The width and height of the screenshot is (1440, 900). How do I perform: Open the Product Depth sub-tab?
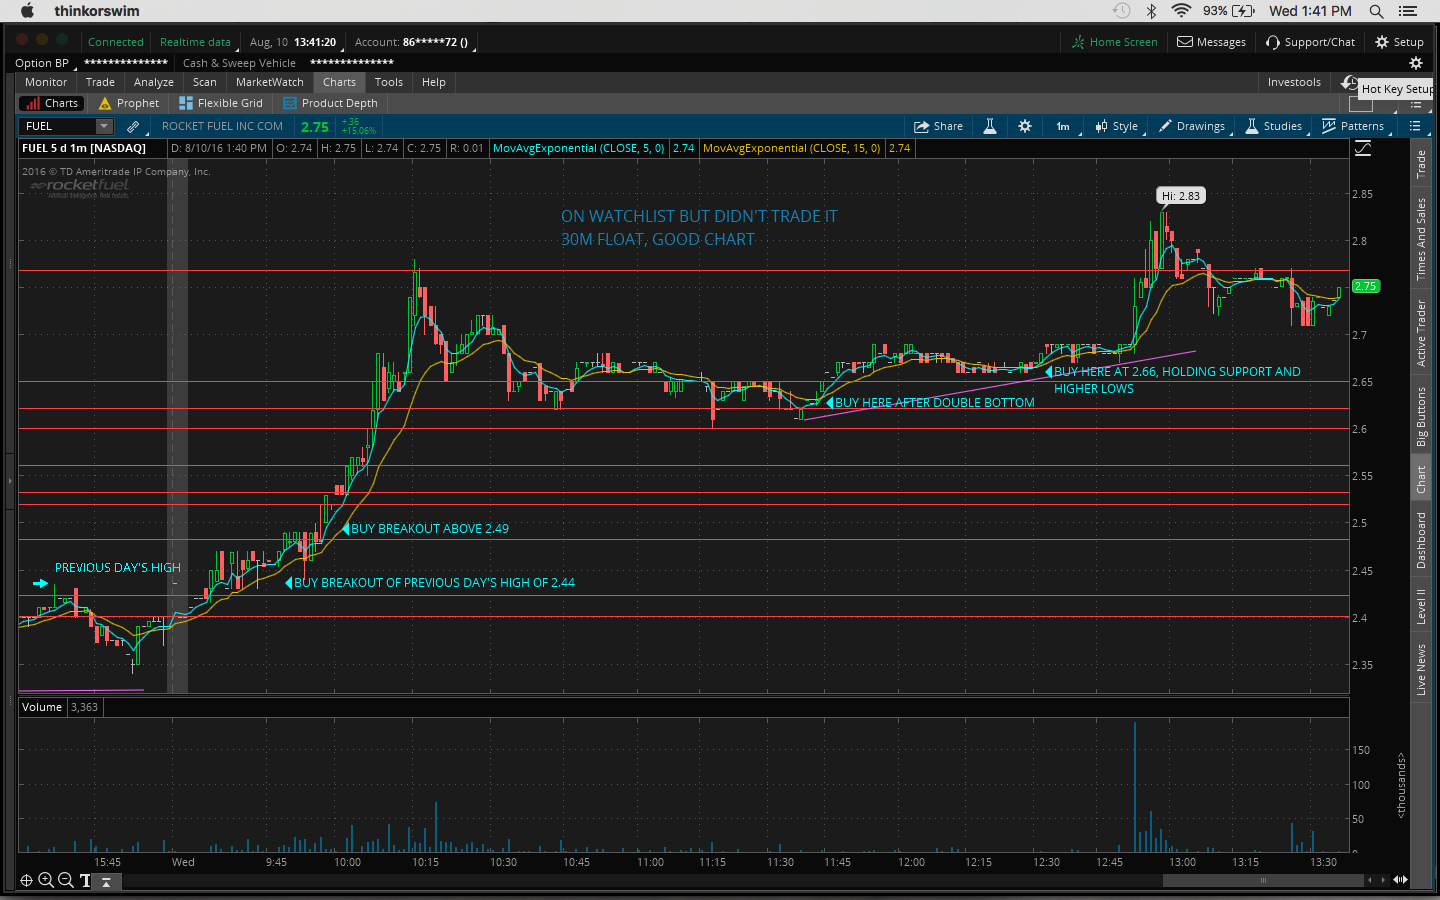(x=331, y=103)
